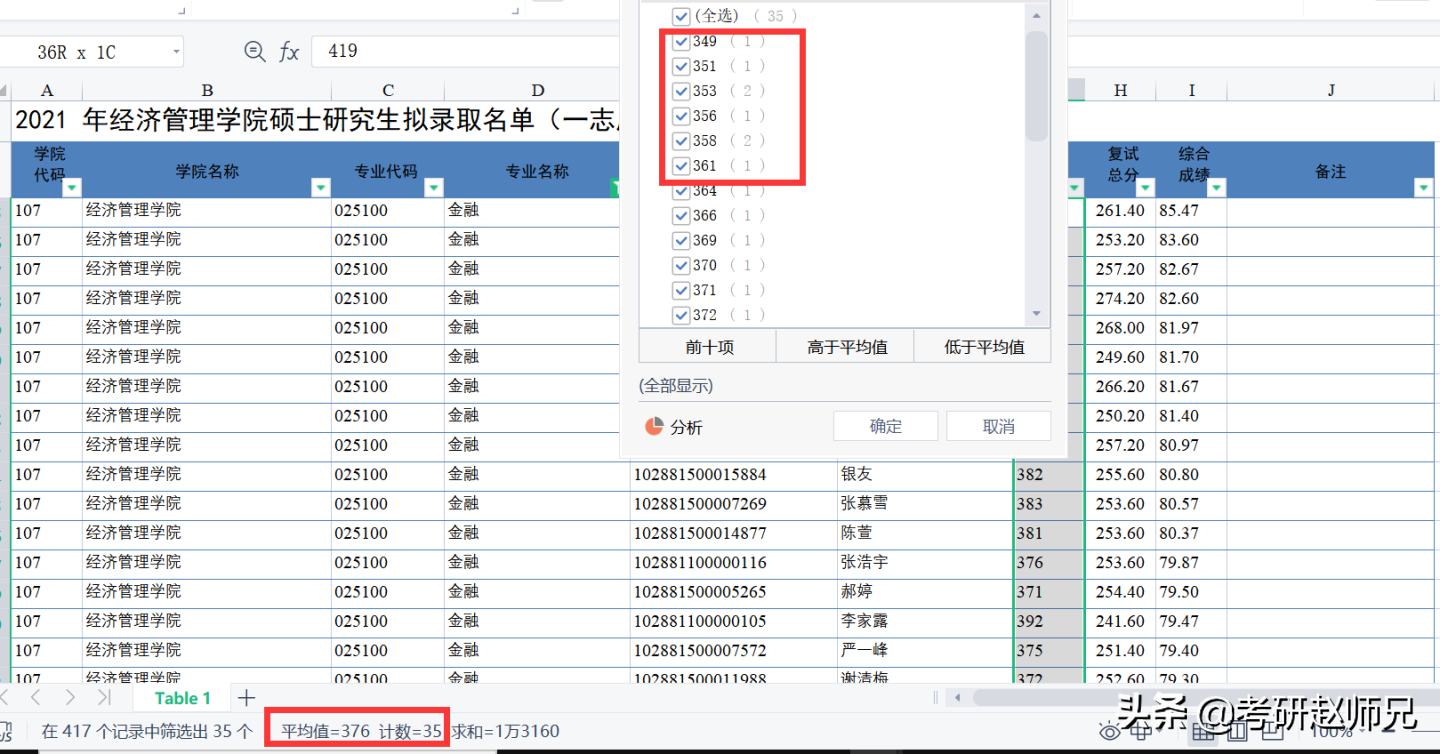
Task: Click the + icon to add a new sheet
Action: pyautogui.click(x=246, y=697)
